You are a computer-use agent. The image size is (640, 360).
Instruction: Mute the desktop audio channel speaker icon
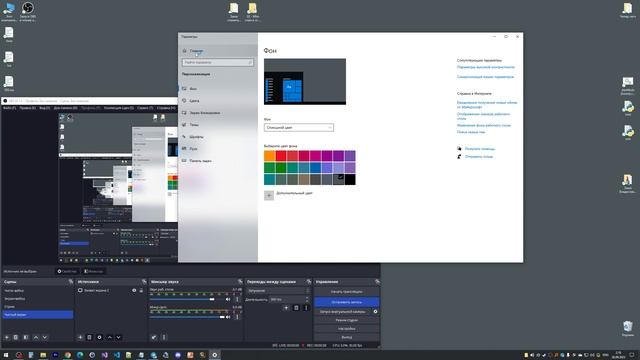coord(228,299)
